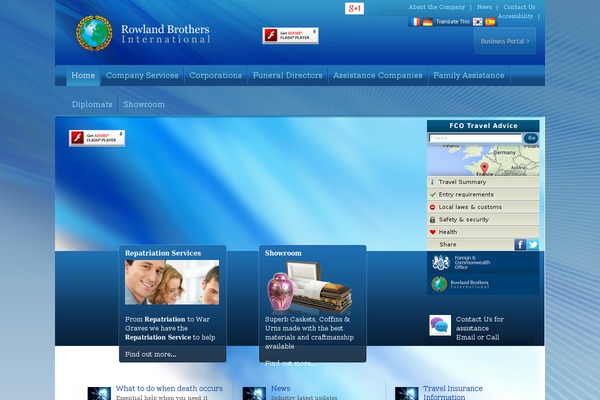600x400 pixels.
Task: Open the Home tab
Action: [83, 75]
